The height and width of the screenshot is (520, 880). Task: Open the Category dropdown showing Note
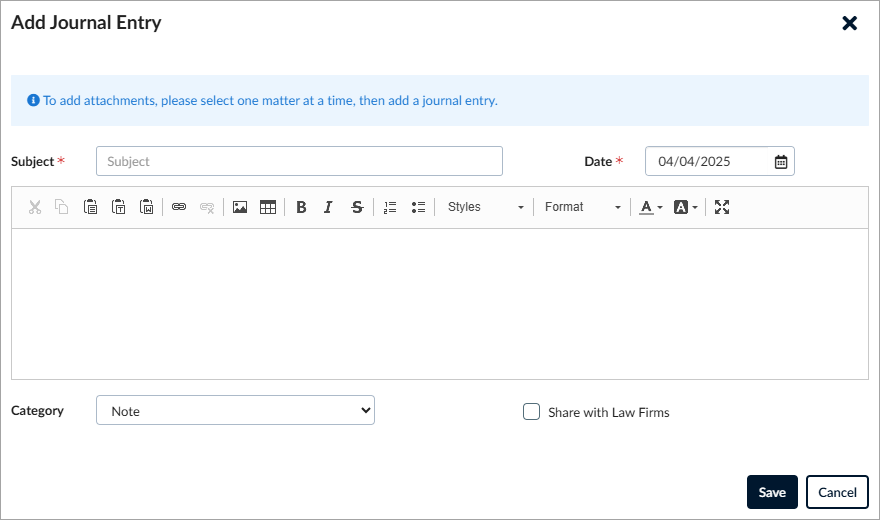[235, 410]
